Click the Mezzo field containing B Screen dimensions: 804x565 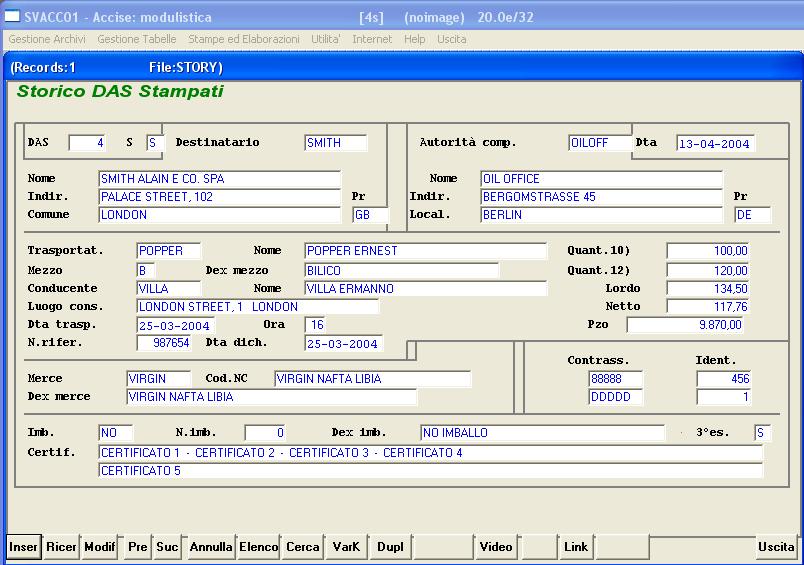pyautogui.click(x=146, y=271)
